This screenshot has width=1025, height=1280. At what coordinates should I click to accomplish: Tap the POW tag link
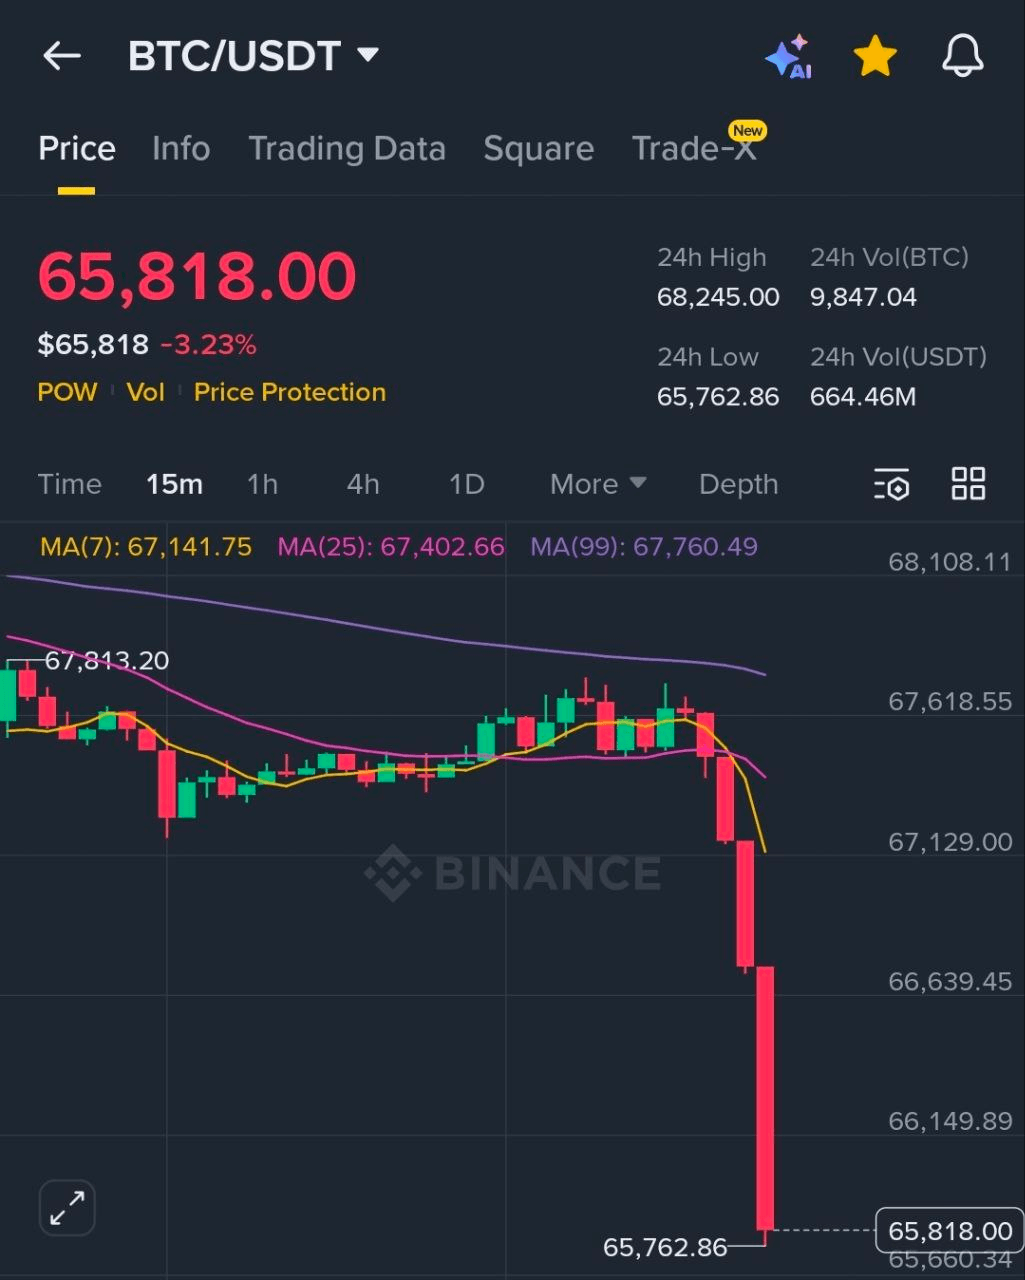point(67,392)
